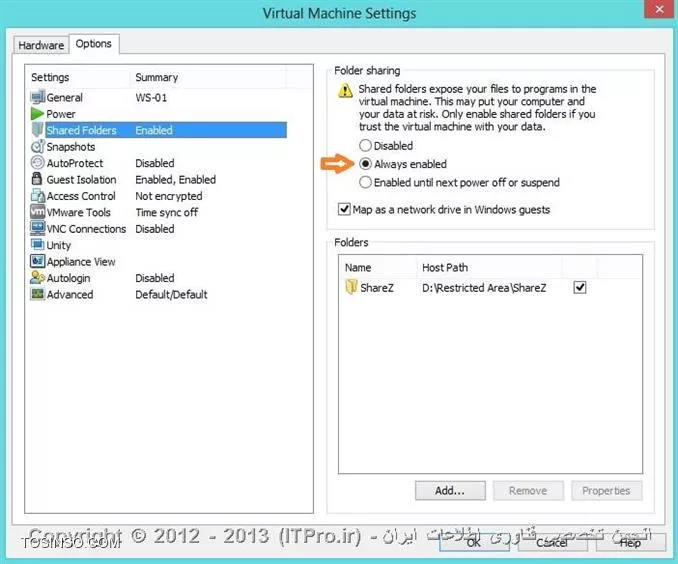Click the Add... button
The image size is (678, 564).
tap(450, 490)
